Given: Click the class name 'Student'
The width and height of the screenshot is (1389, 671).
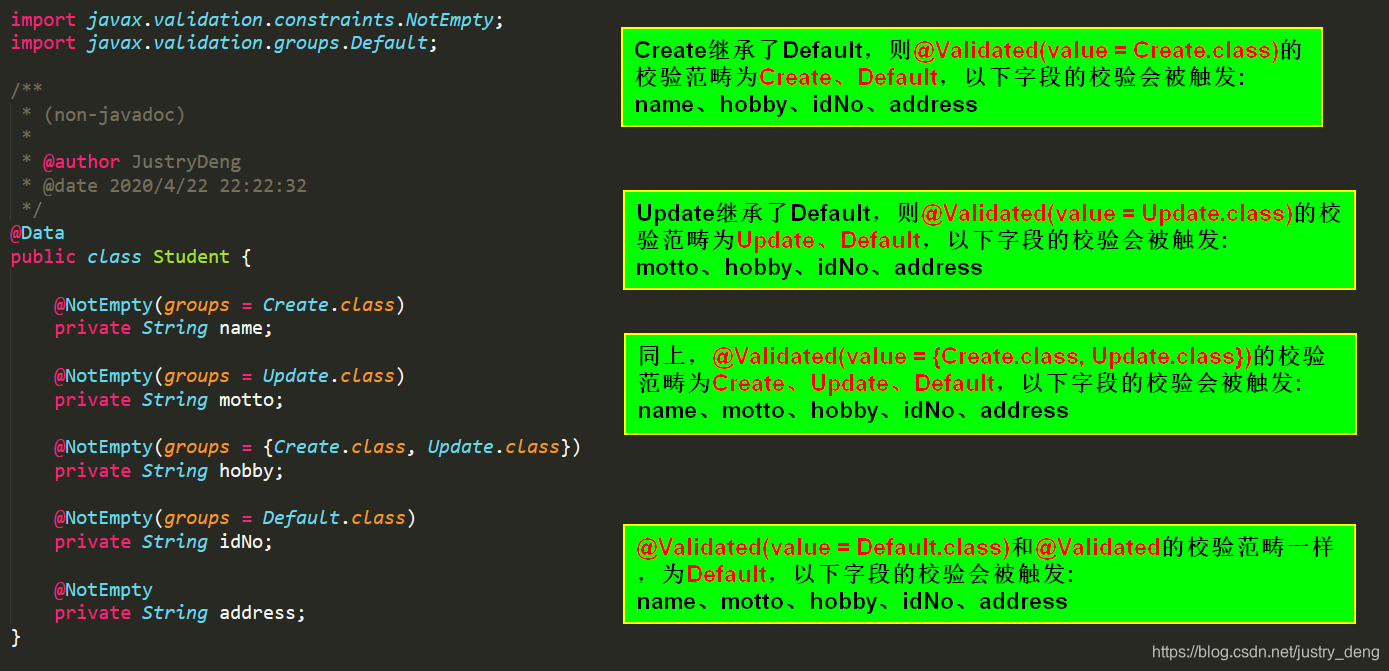Looking at the screenshot, I should 191,257.
